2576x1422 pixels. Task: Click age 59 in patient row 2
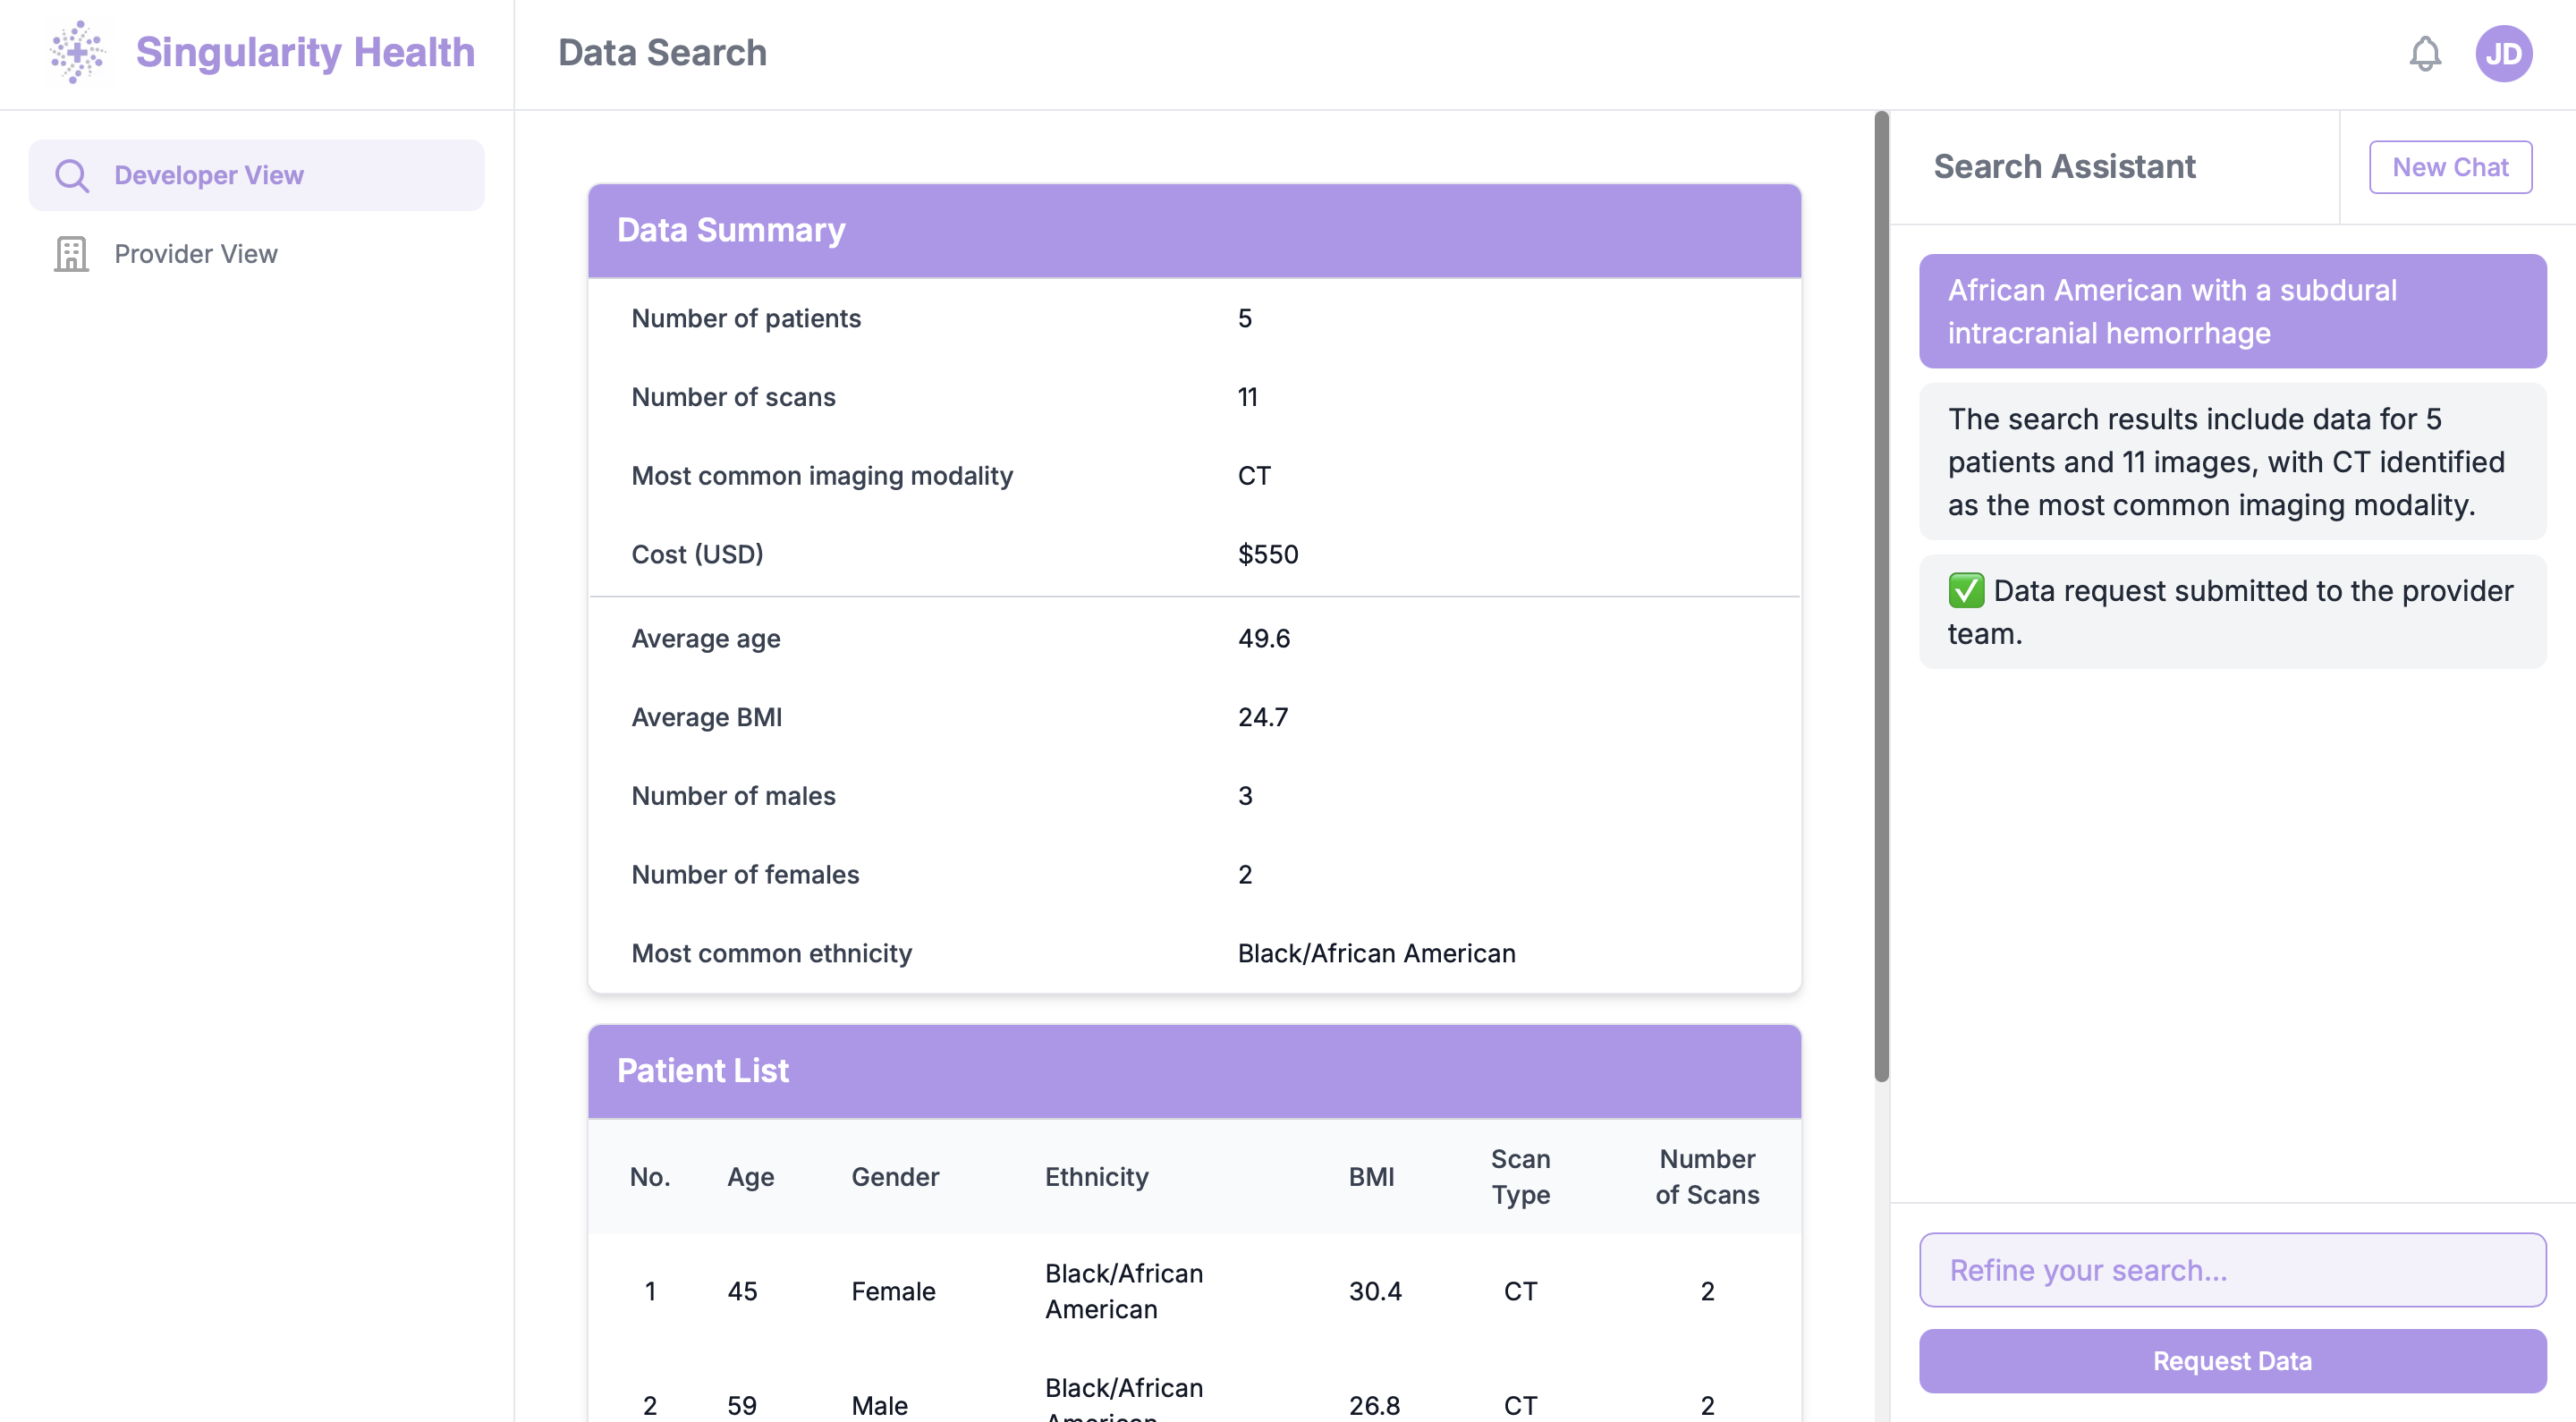[x=742, y=1405]
